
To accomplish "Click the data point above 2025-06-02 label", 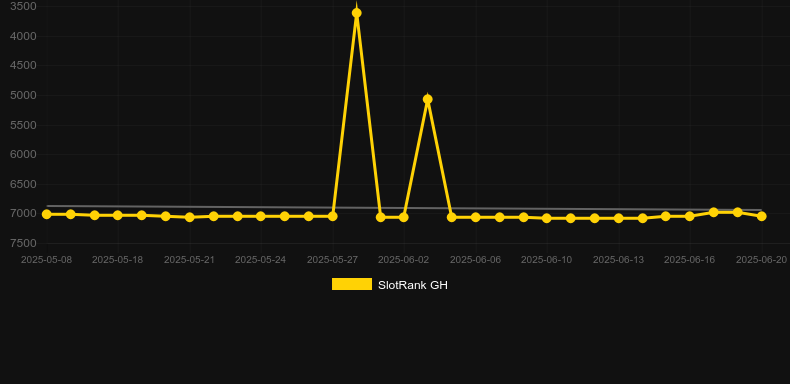I will tap(404, 217).
